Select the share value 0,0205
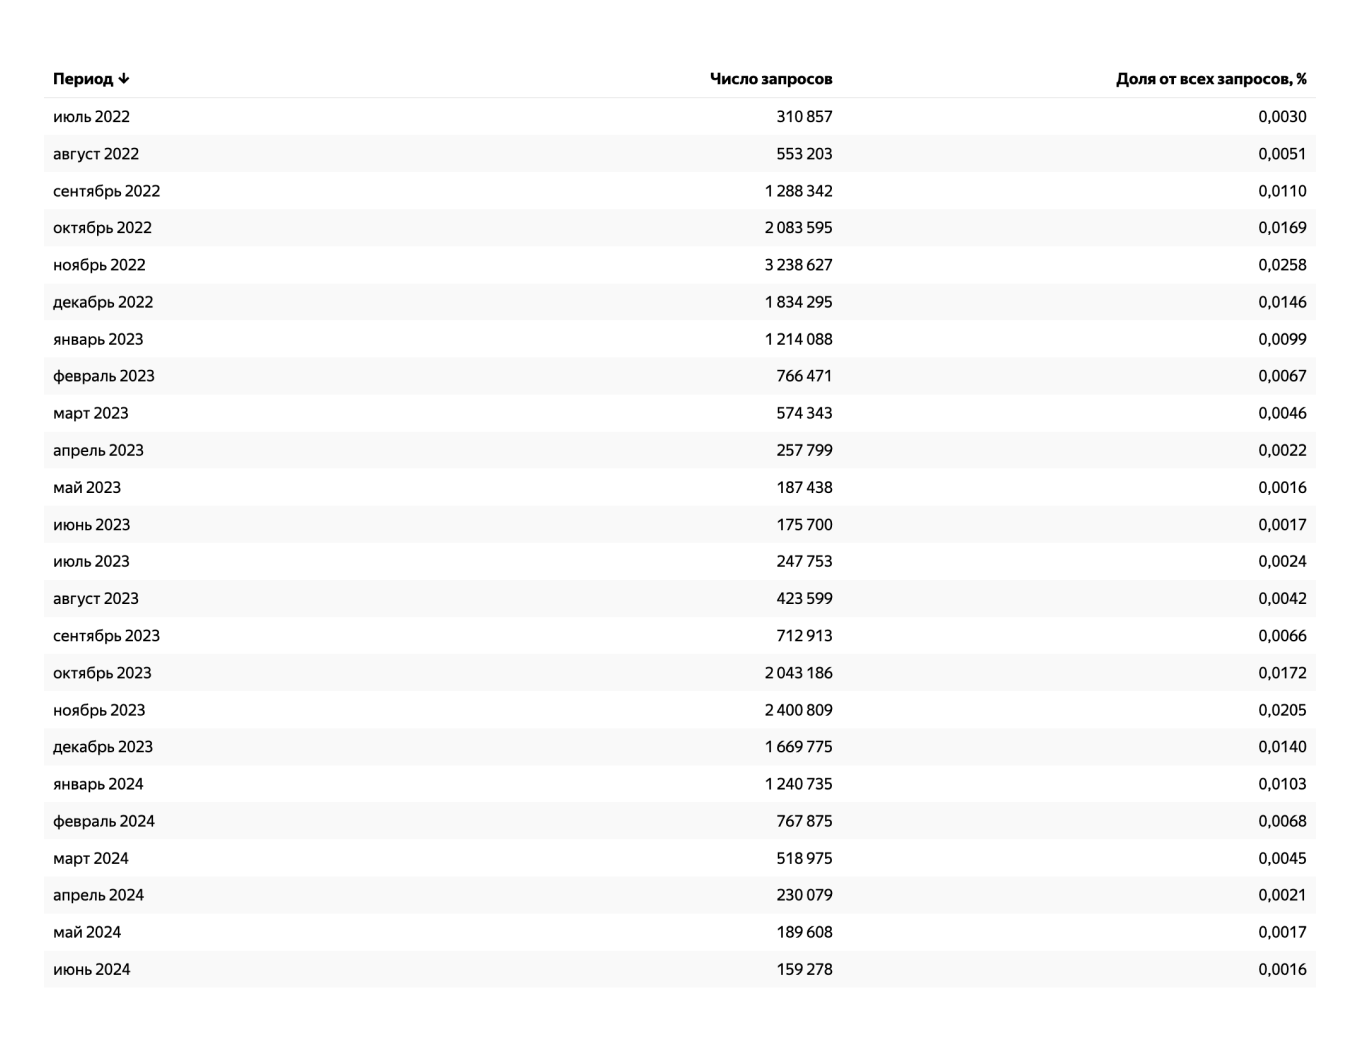The image size is (1360, 1053). coord(1282,710)
